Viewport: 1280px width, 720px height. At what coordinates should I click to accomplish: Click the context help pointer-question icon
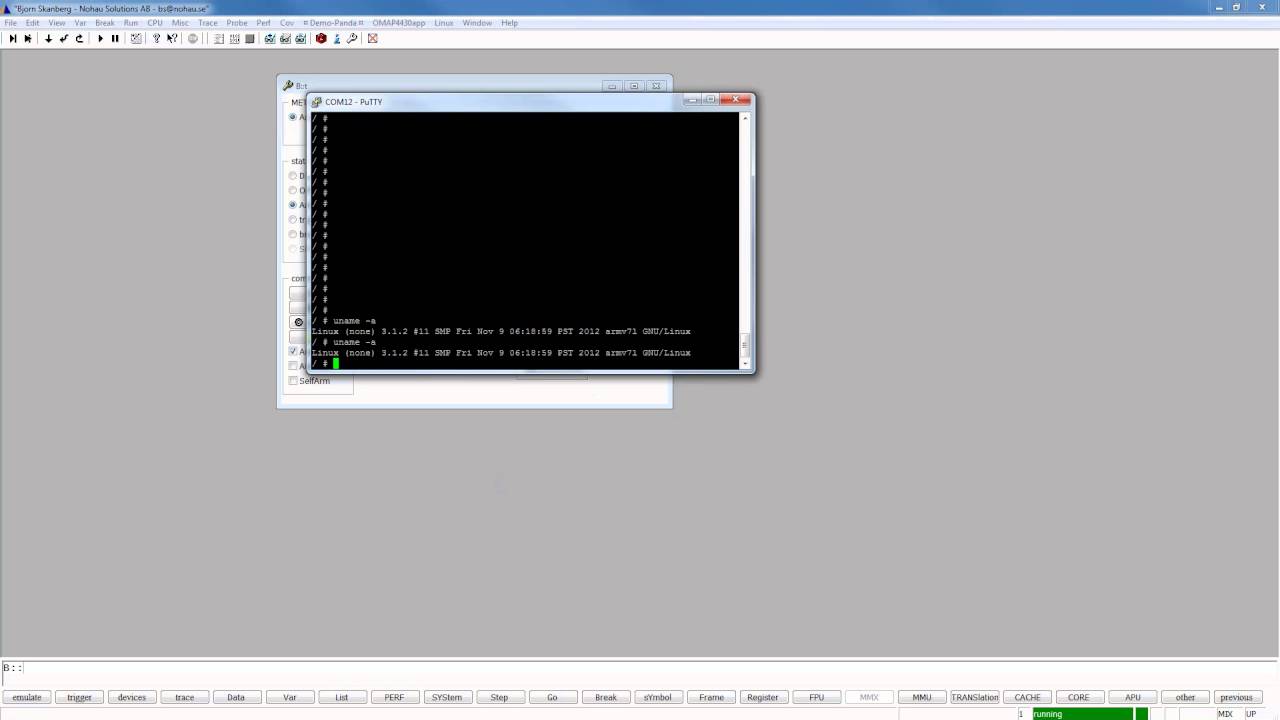pos(172,38)
